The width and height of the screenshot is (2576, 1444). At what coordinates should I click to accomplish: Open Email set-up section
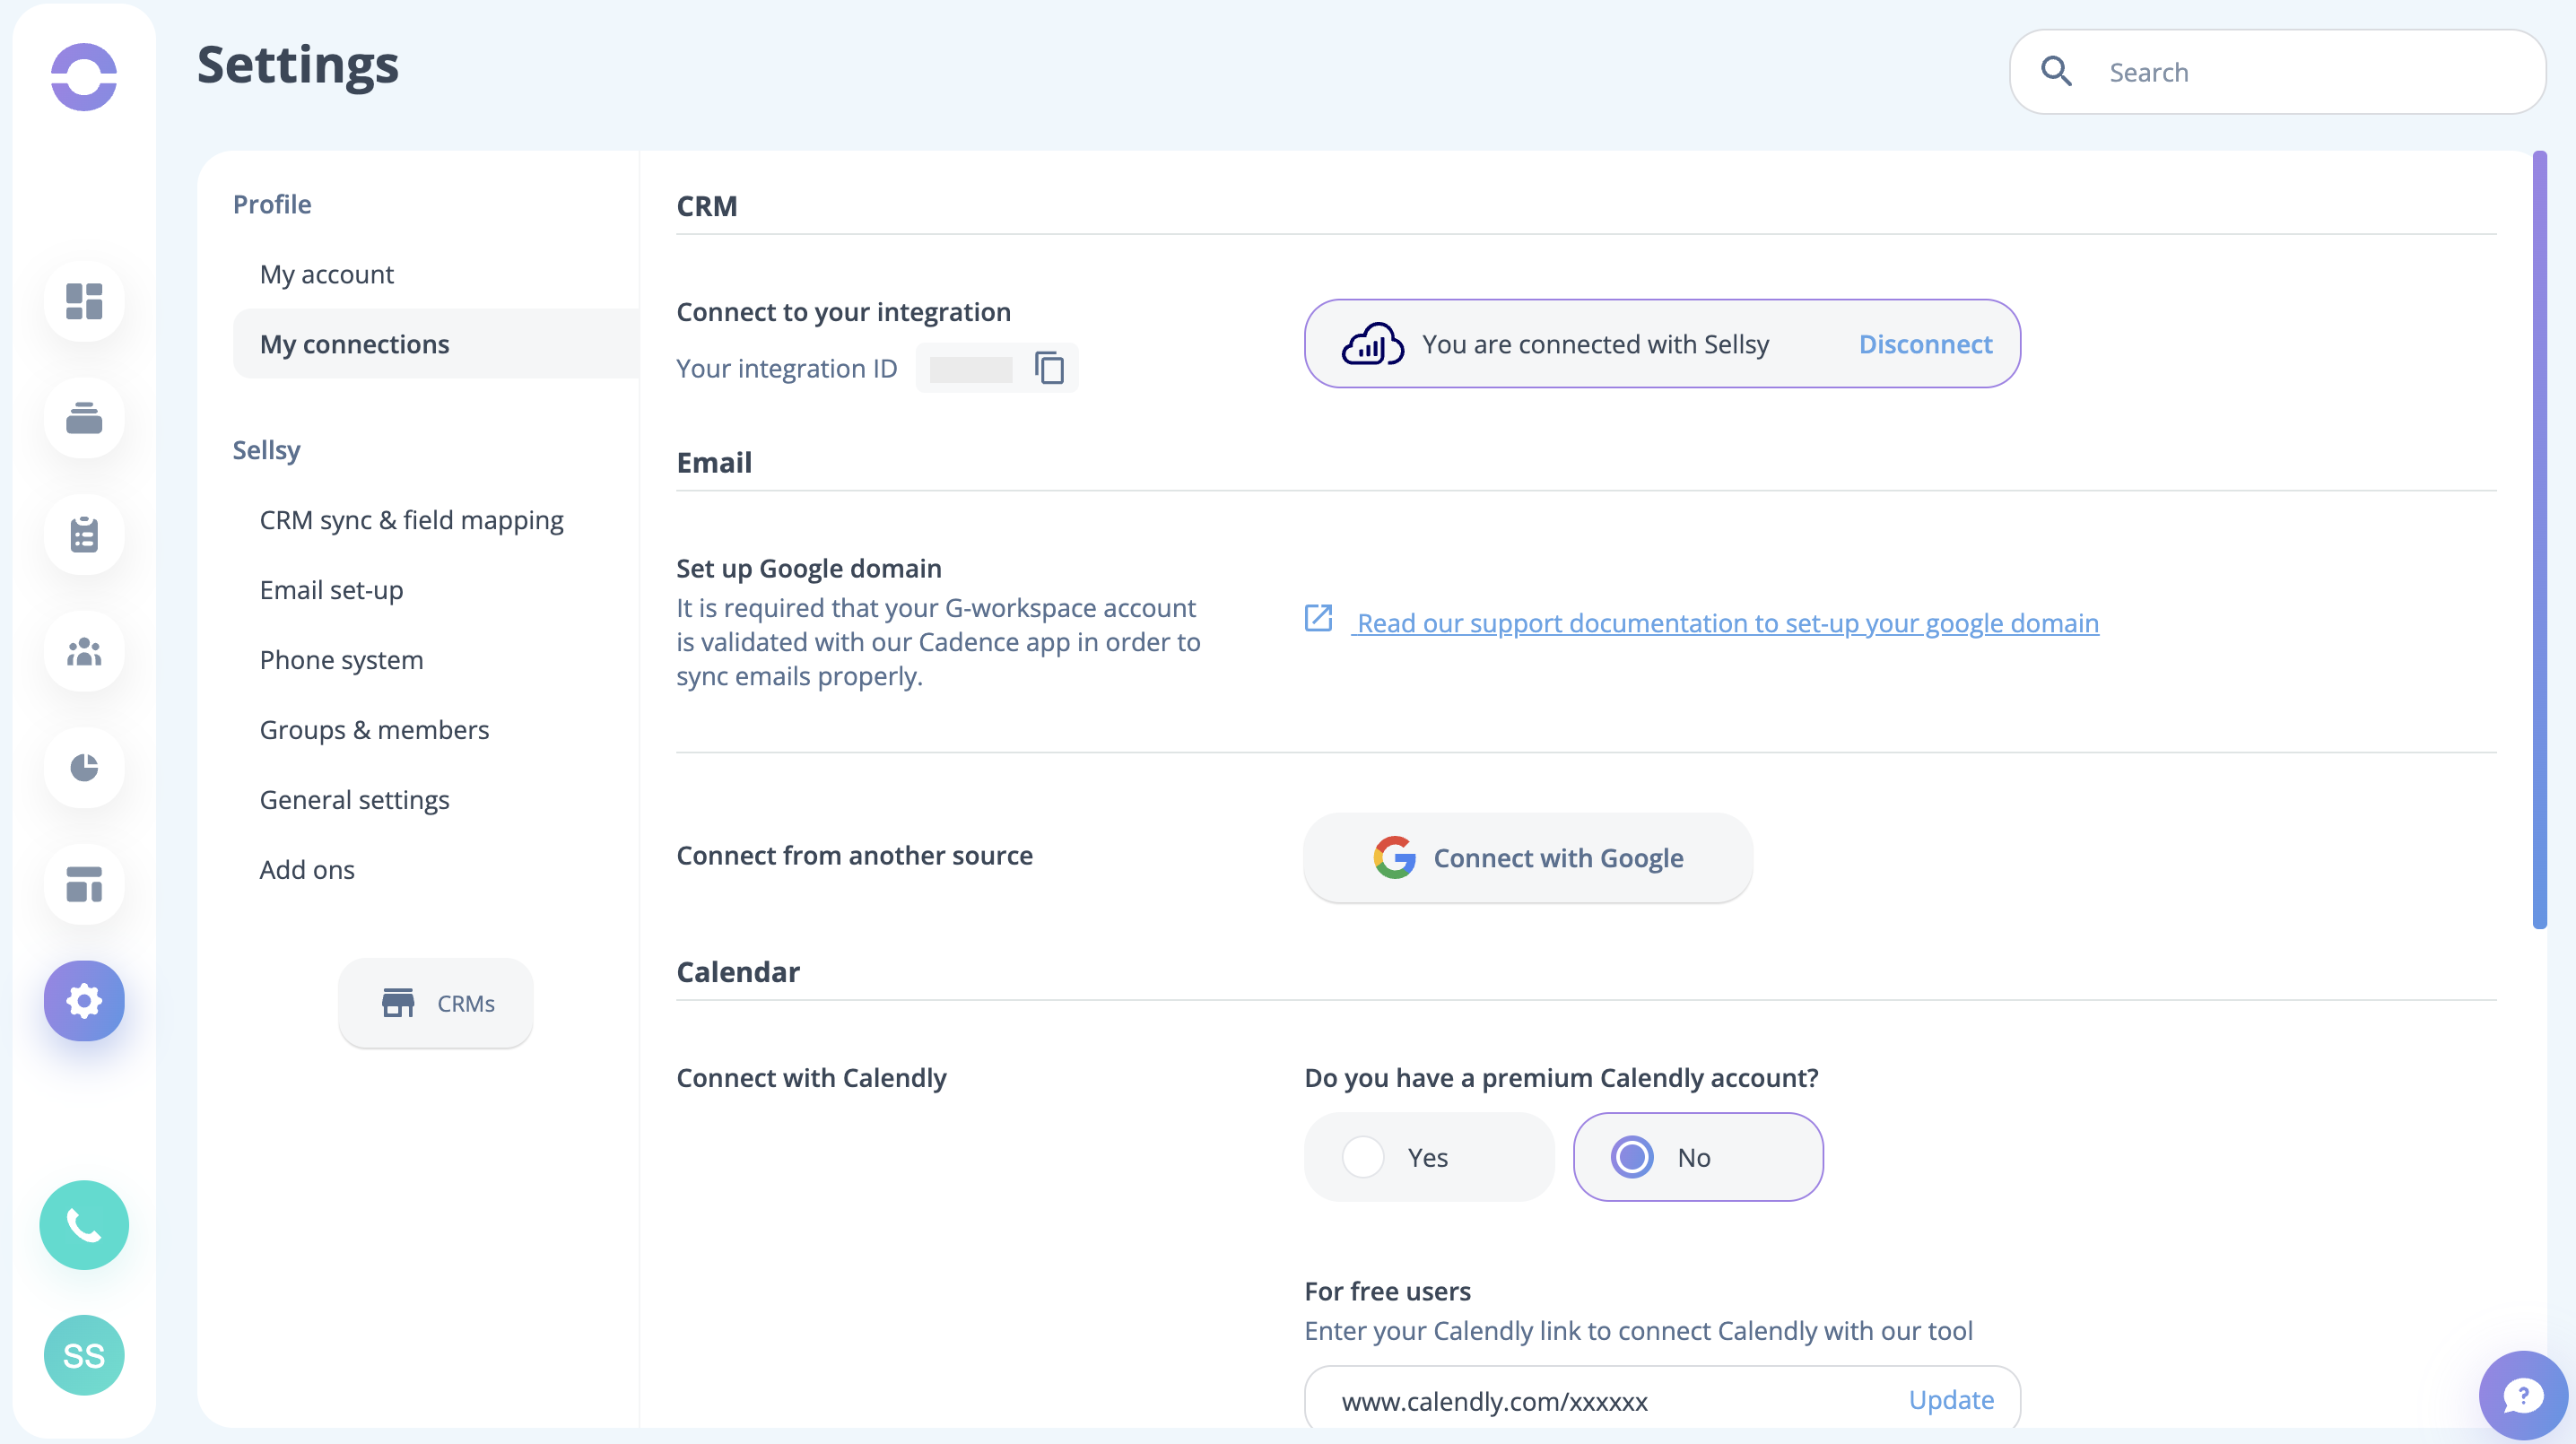331,590
